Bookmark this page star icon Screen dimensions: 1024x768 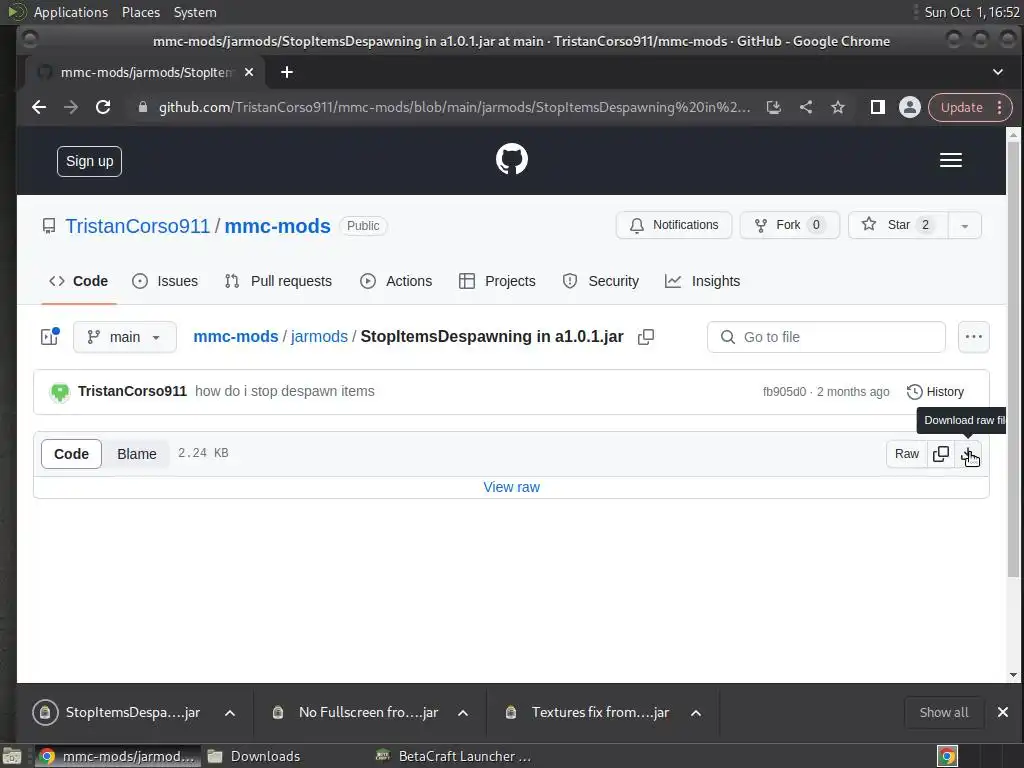pyautogui.click(x=838, y=107)
